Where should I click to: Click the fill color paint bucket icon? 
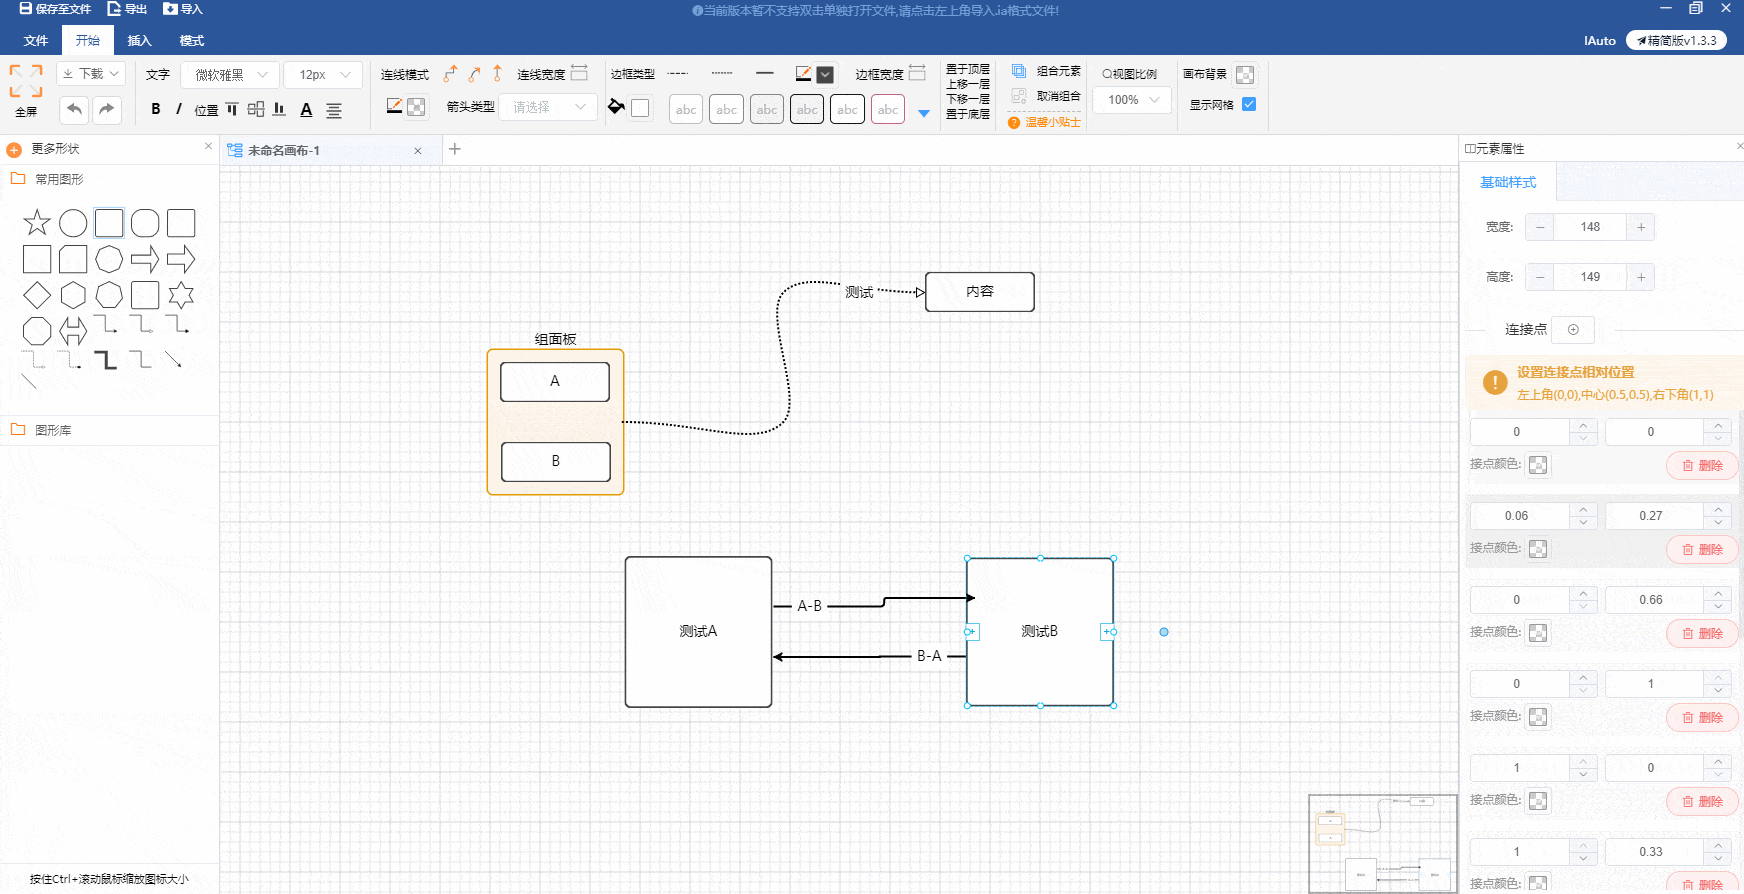[617, 107]
